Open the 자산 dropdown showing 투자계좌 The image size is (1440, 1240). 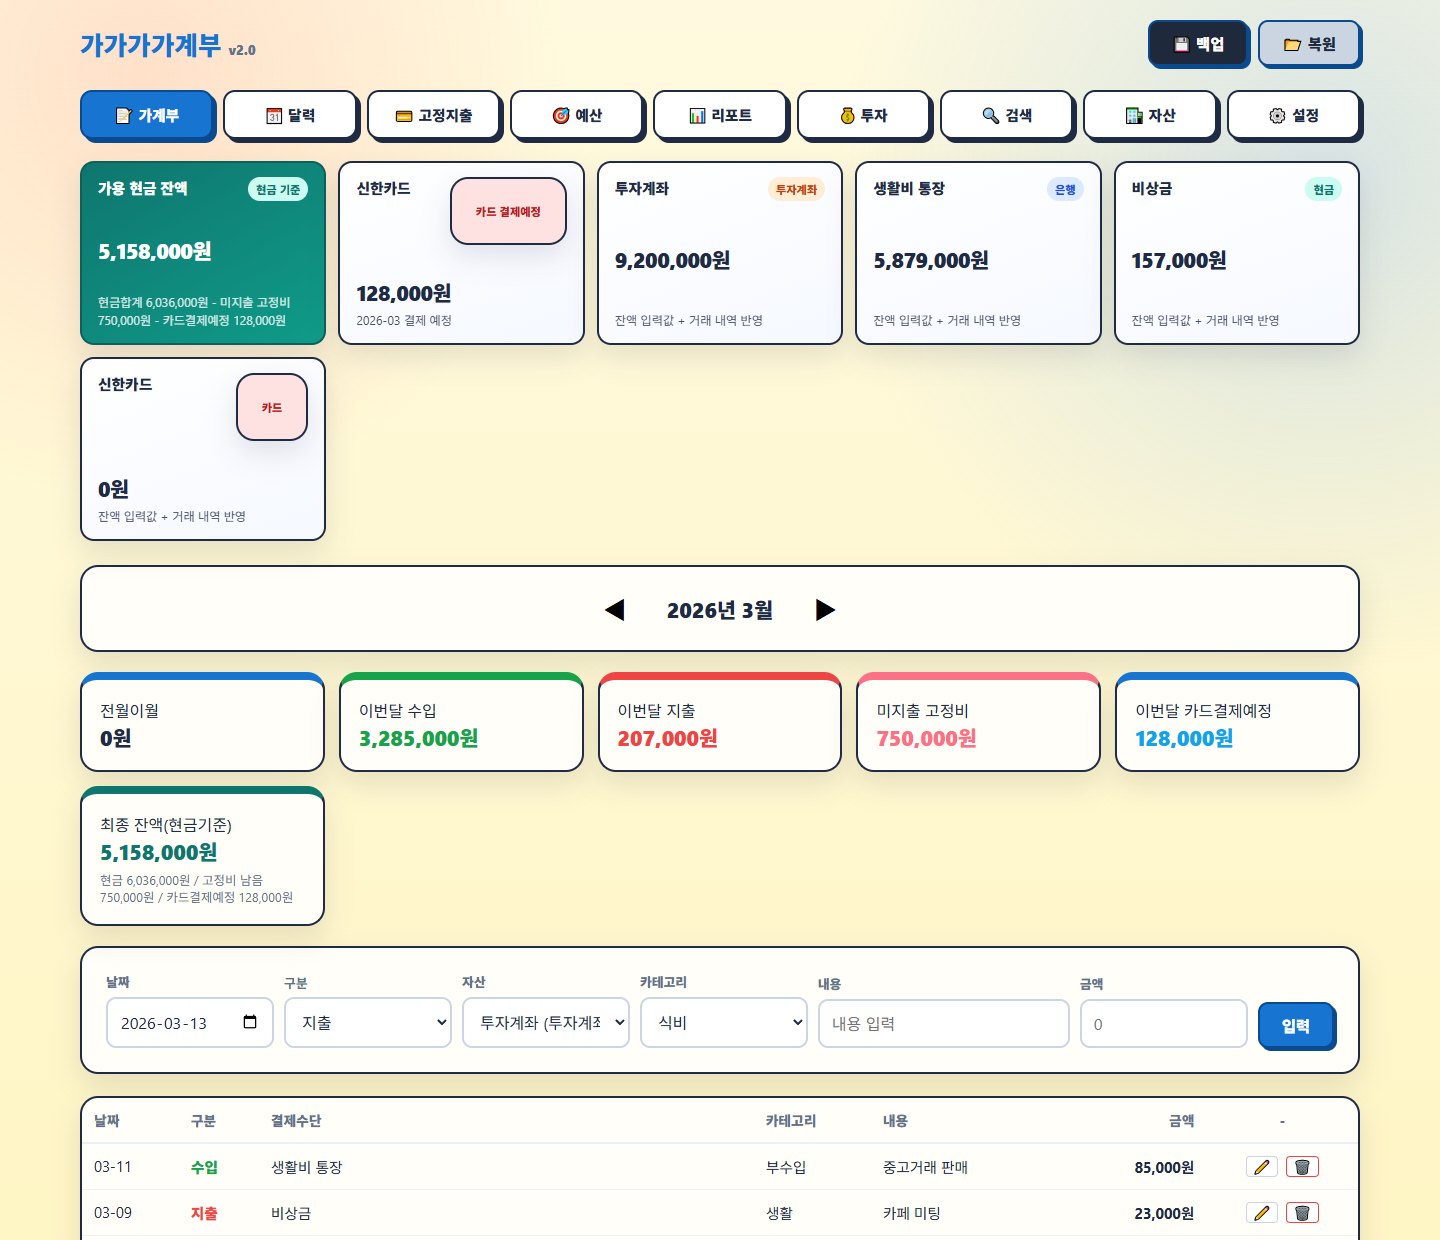coord(545,1023)
